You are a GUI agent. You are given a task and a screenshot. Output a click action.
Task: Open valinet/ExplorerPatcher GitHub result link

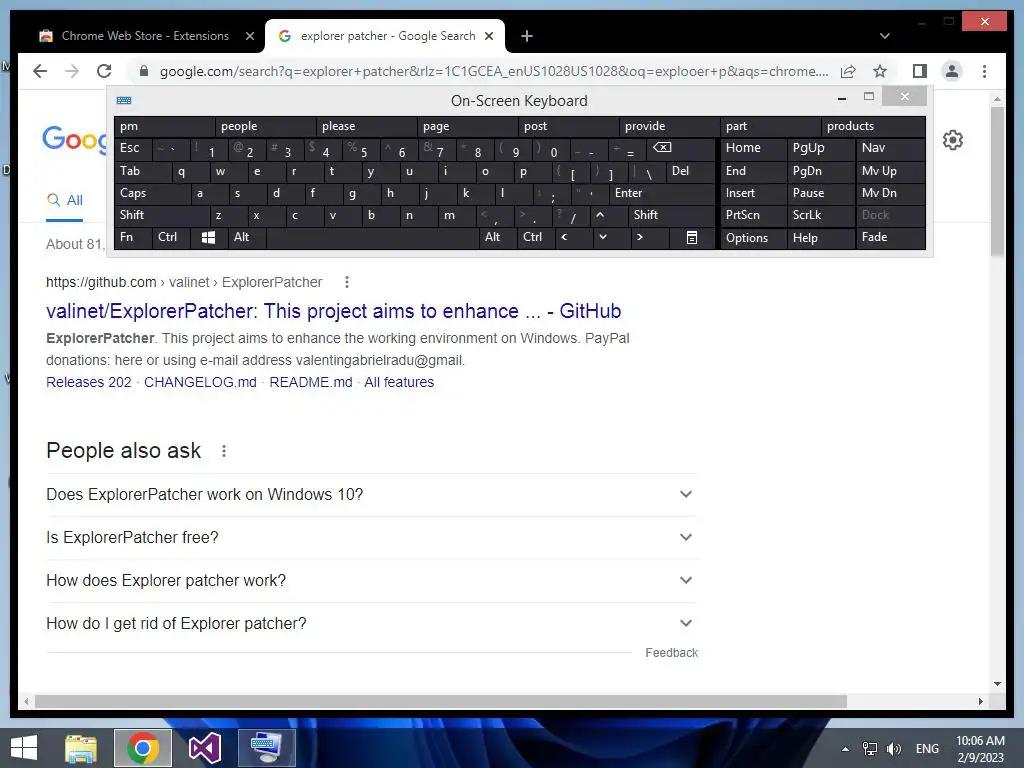(x=334, y=311)
